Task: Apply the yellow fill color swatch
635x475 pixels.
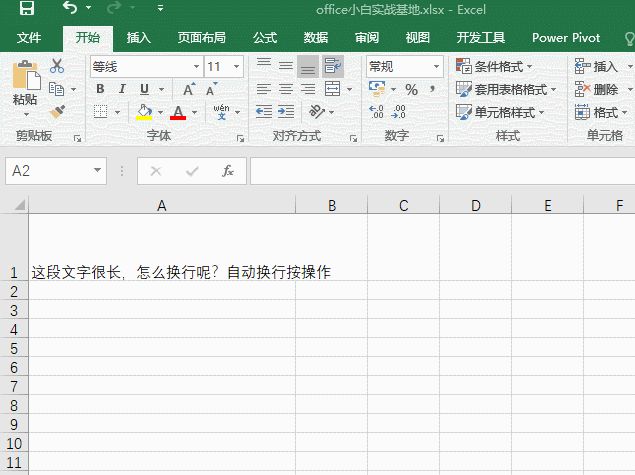Action: [x=144, y=113]
